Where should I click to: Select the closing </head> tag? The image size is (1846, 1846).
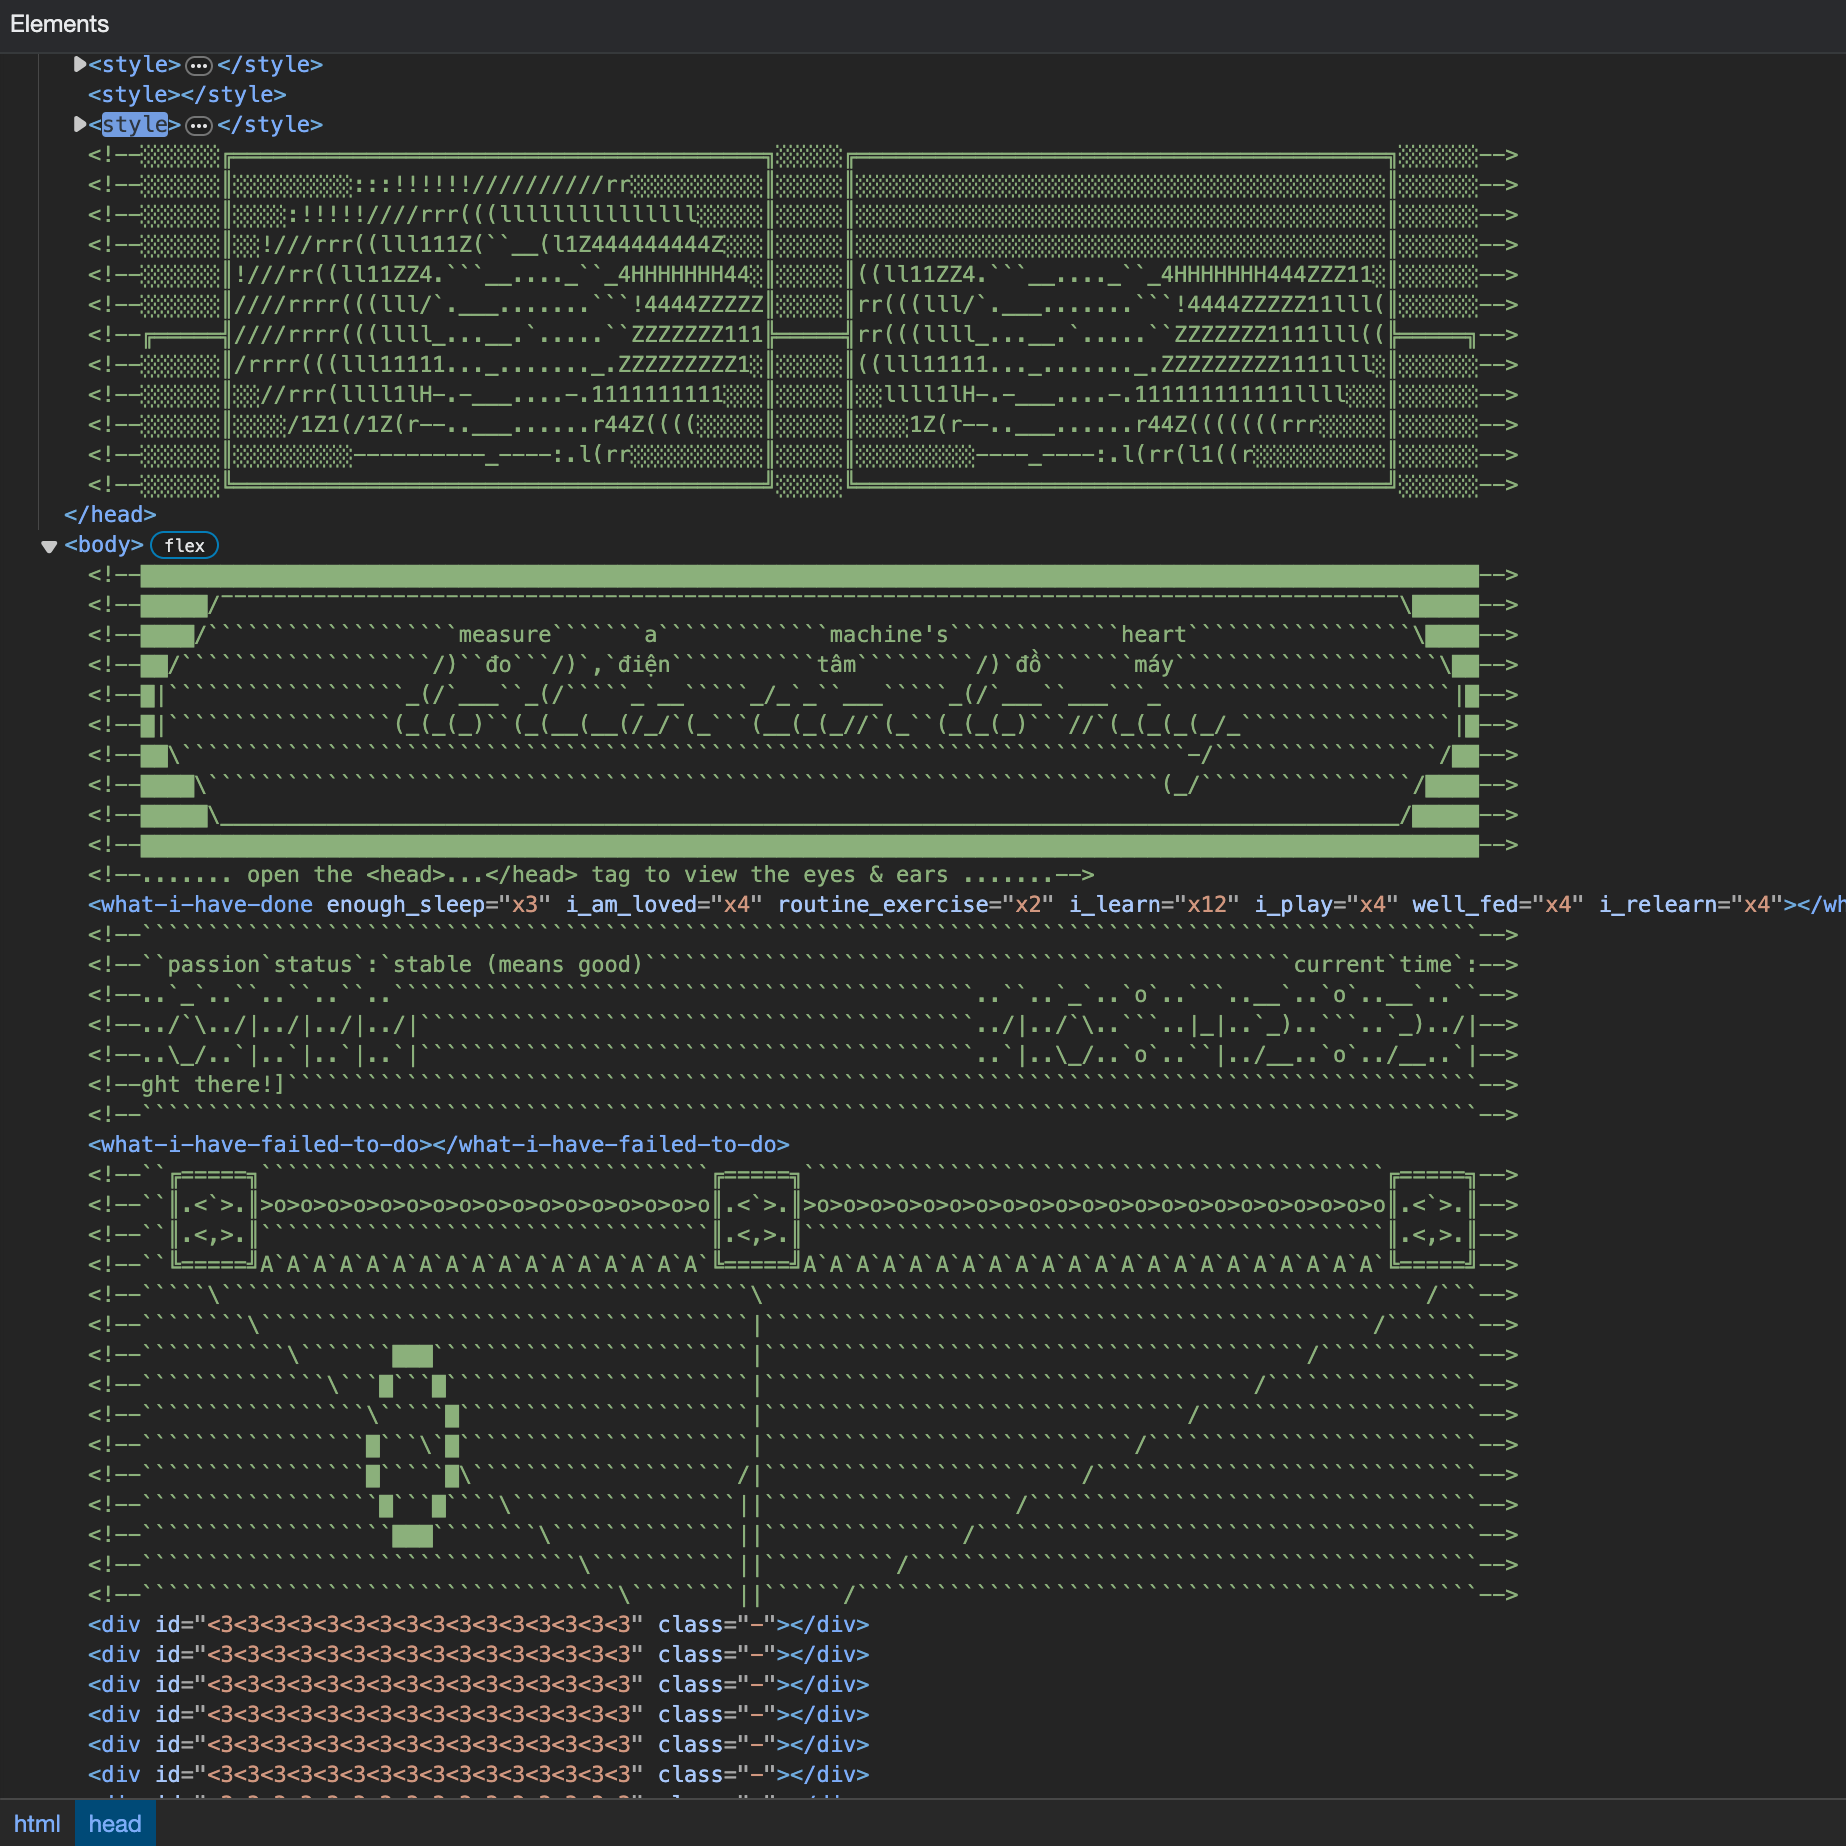[x=110, y=515]
